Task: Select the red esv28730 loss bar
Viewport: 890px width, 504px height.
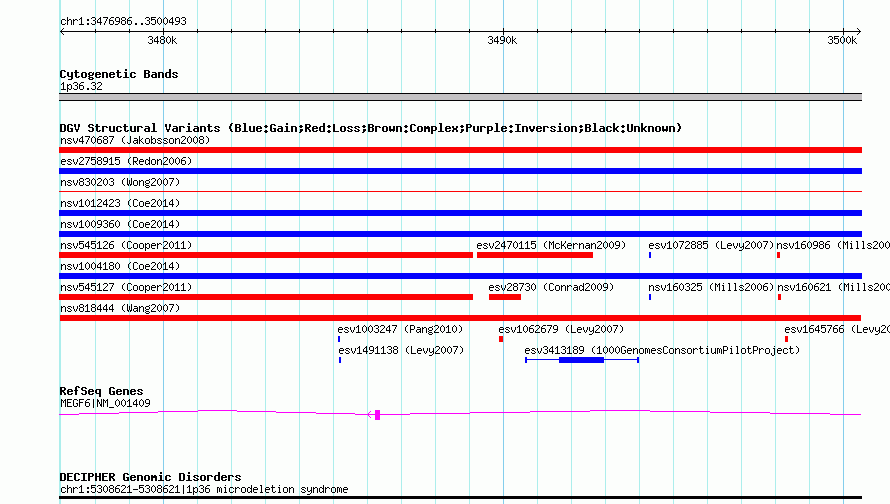Action: tap(505, 297)
